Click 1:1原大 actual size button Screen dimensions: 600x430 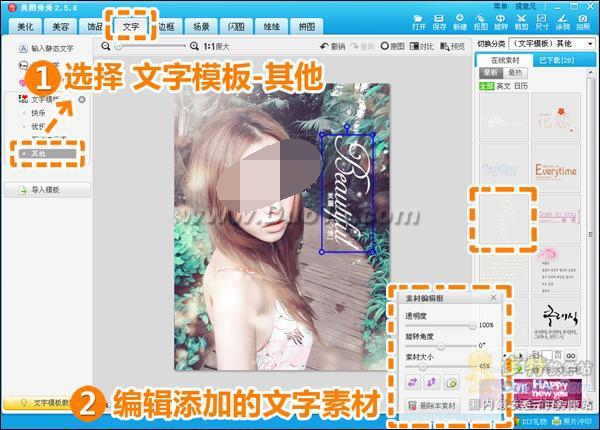click(x=216, y=47)
